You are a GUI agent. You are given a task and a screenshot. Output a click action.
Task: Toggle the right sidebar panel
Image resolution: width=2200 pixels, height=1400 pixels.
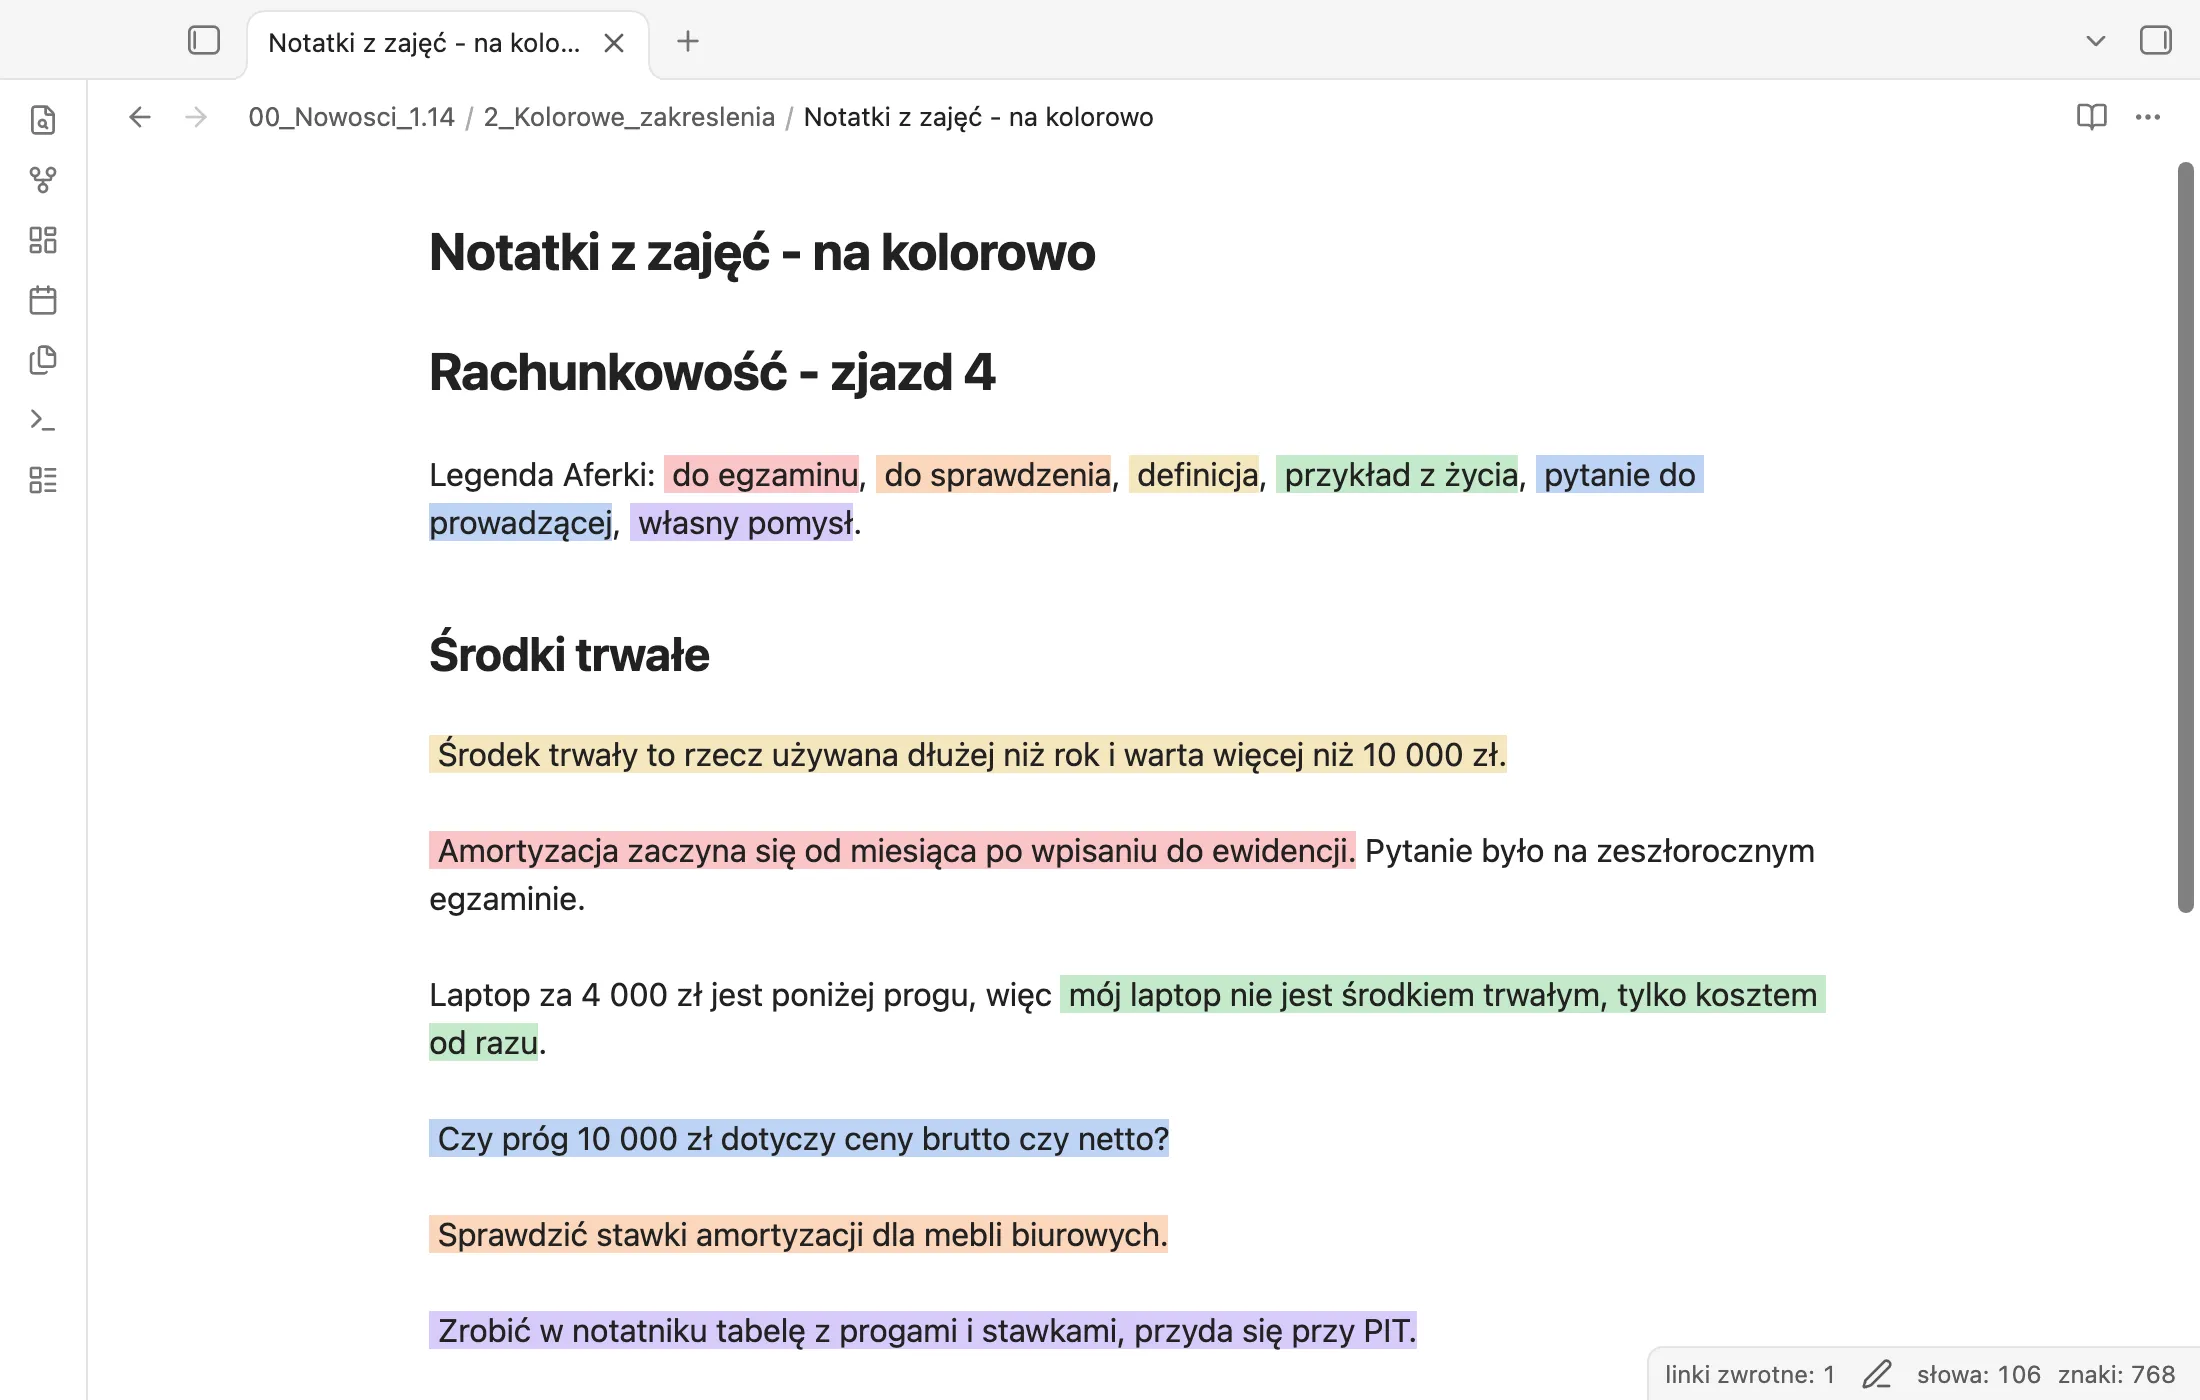[2156, 41]
